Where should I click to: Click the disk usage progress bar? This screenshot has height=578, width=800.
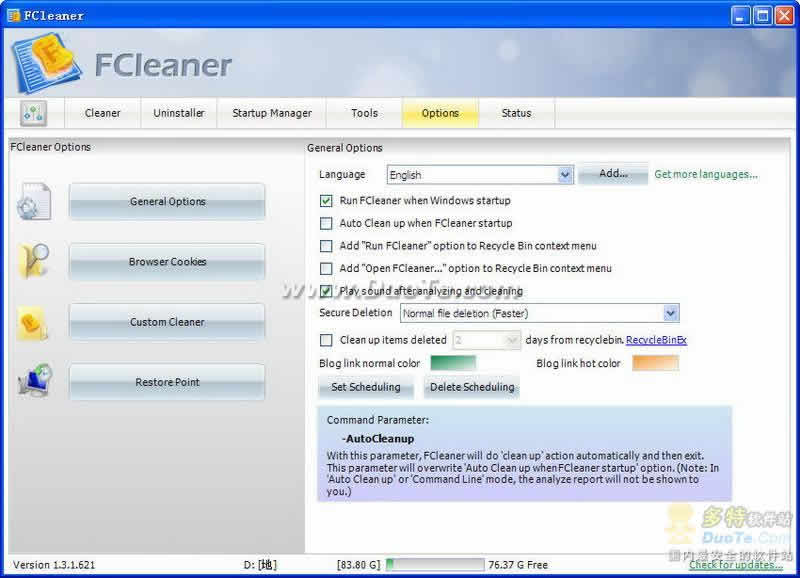click(x=435, y=564)
